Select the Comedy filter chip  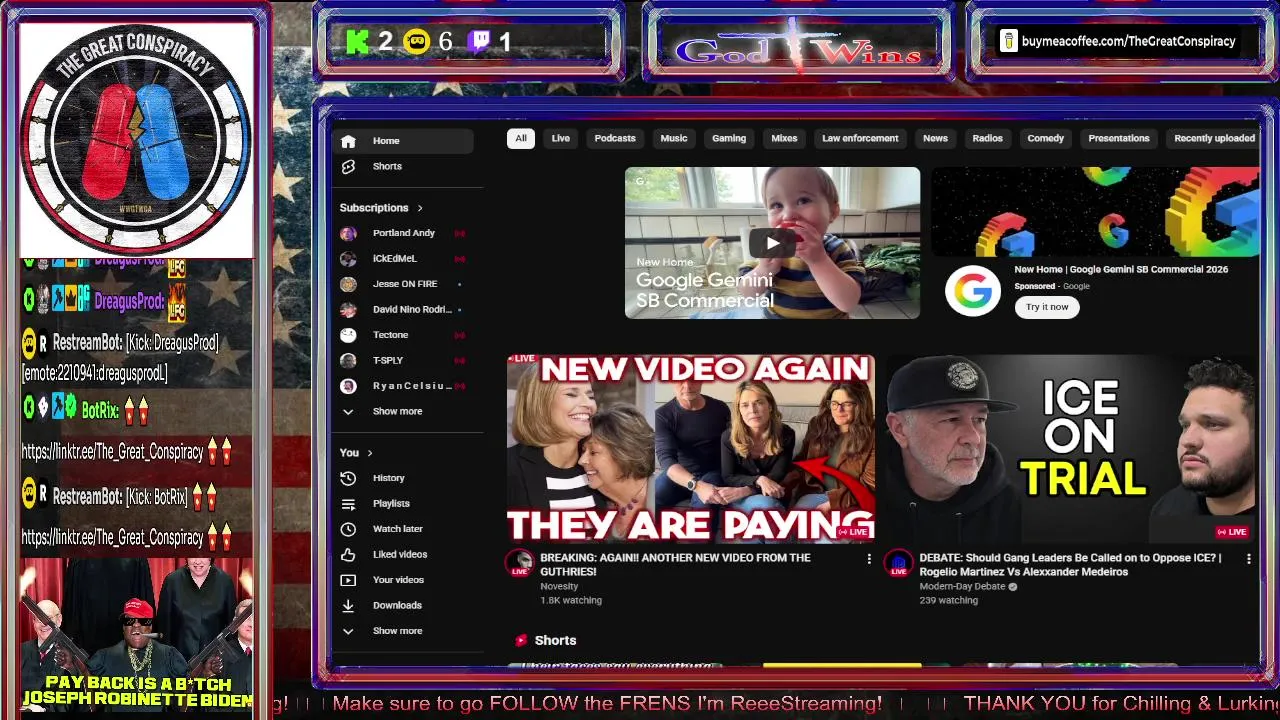pyautogui.click(x=1045, y=138)
